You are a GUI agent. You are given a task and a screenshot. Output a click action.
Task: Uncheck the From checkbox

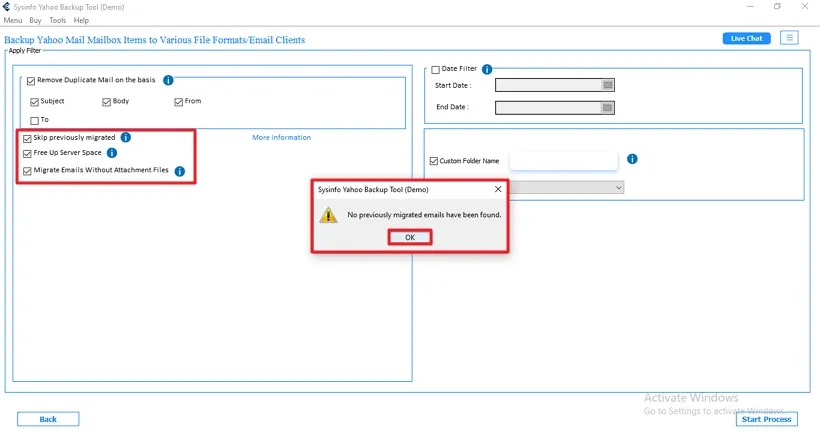point(178,101)
